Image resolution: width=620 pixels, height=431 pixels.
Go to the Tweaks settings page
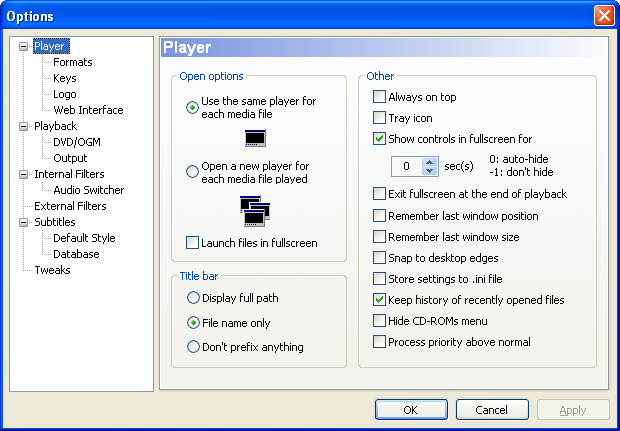tap(52, 270)
